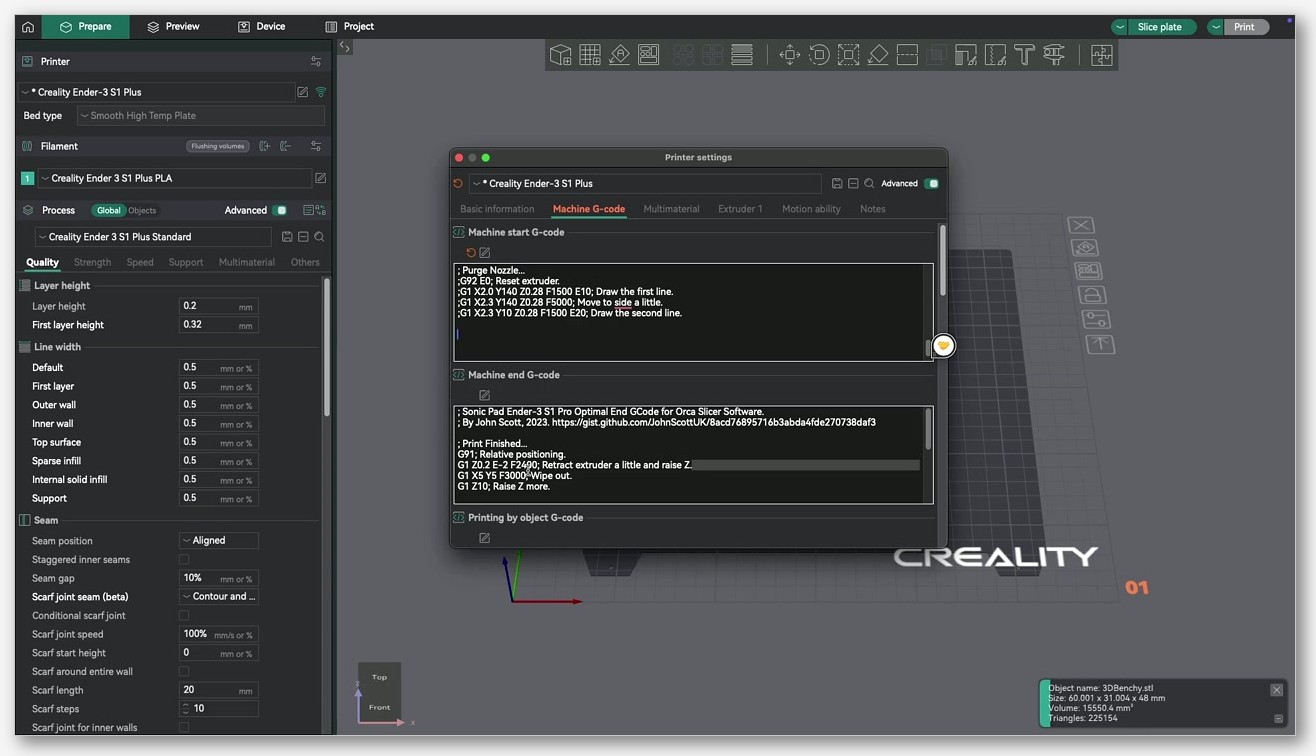Click the search process settings icon in sidebar
Viewport: 1316px width, 756px height.
pos(319,237)
